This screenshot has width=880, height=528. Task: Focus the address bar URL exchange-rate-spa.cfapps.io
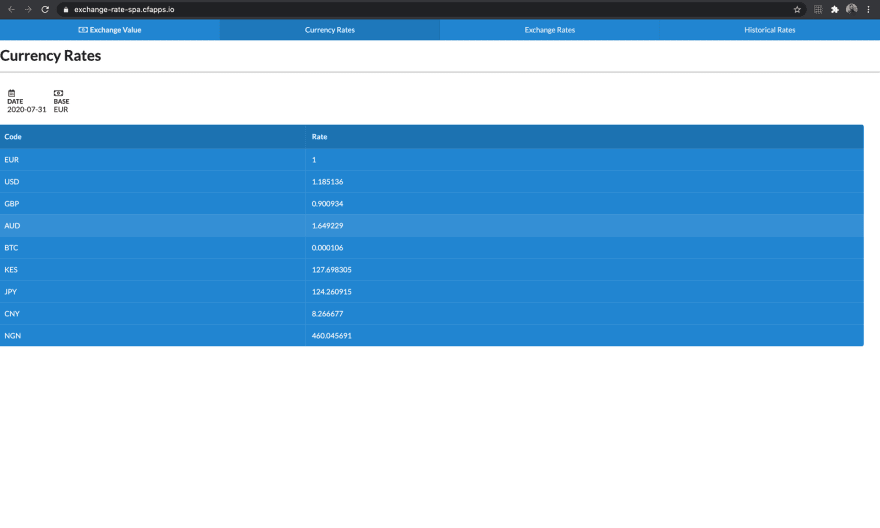click(124, 10)
